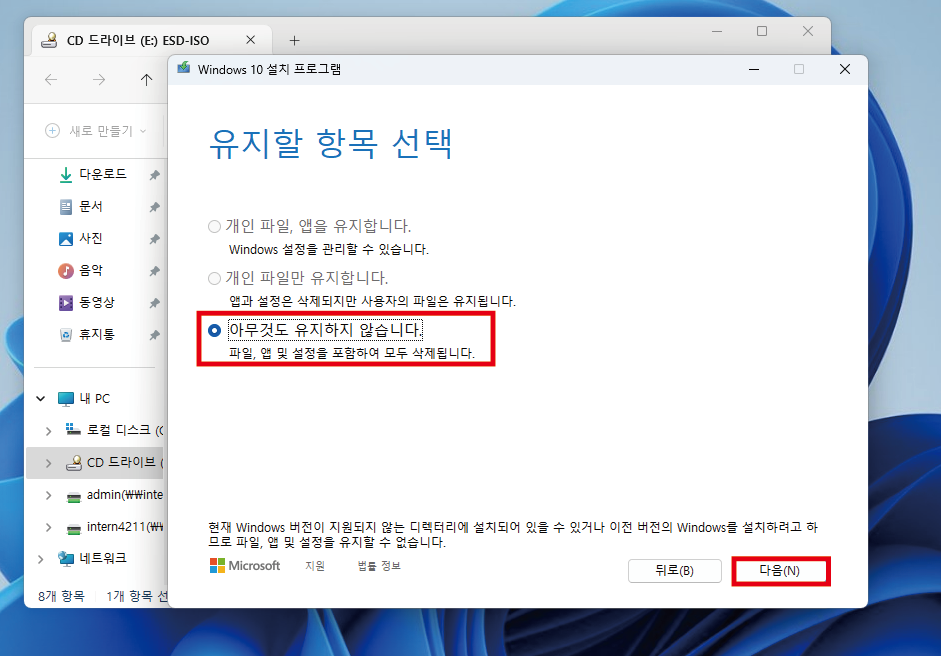Expand the CD 드라이브 tree node
This screenshot has height=656, width=941.
point(49,463)
